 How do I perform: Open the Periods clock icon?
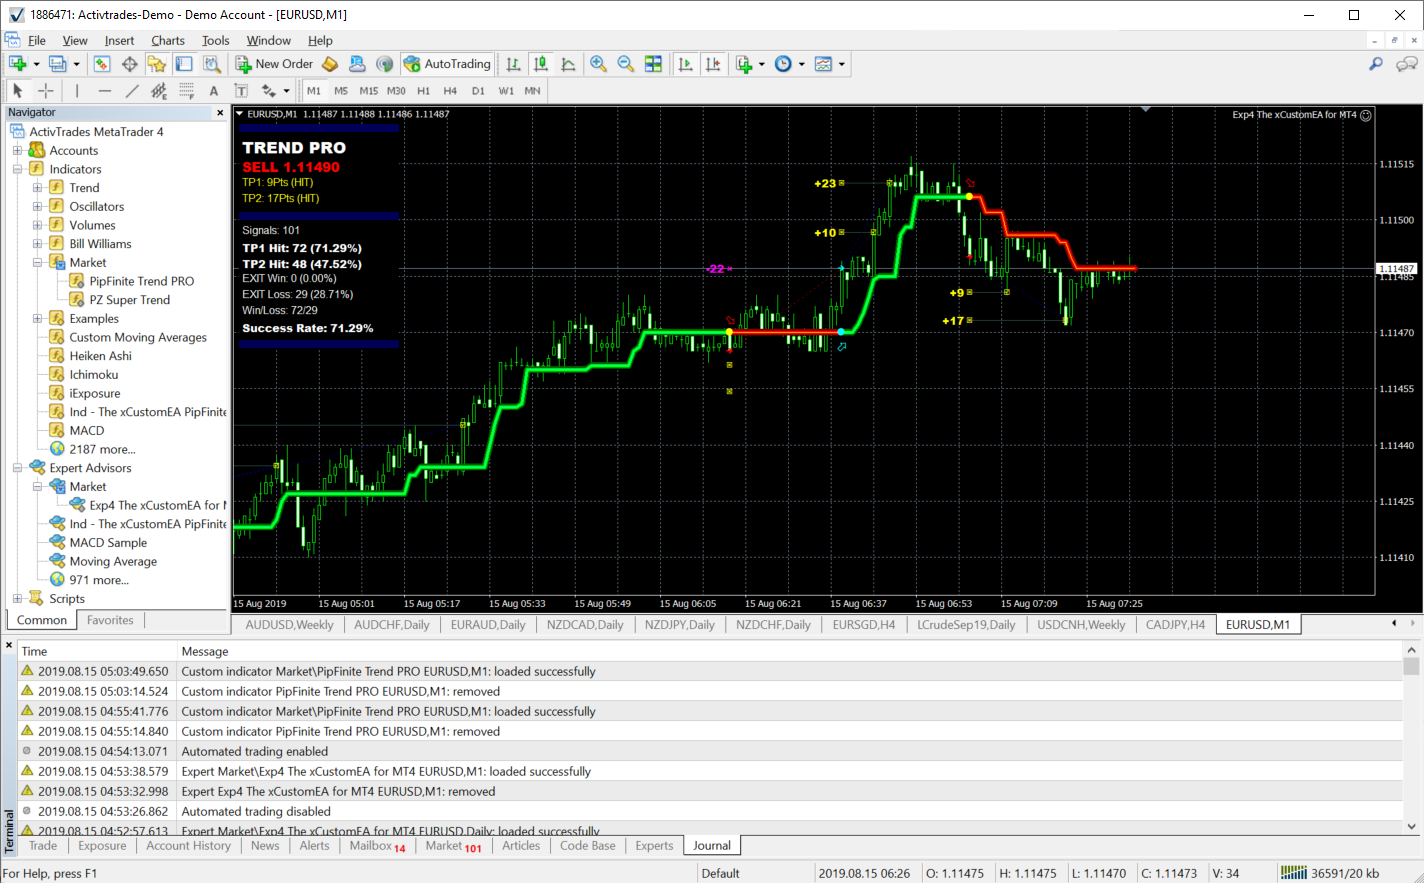784,64
